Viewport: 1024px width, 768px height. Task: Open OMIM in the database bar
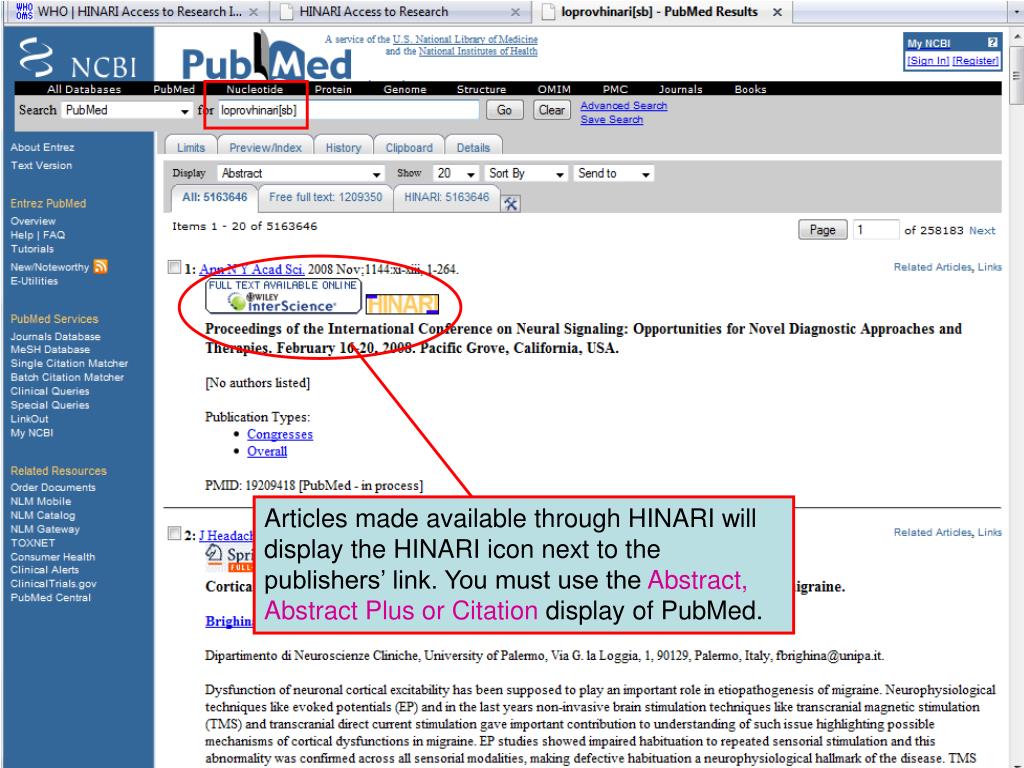554,89
